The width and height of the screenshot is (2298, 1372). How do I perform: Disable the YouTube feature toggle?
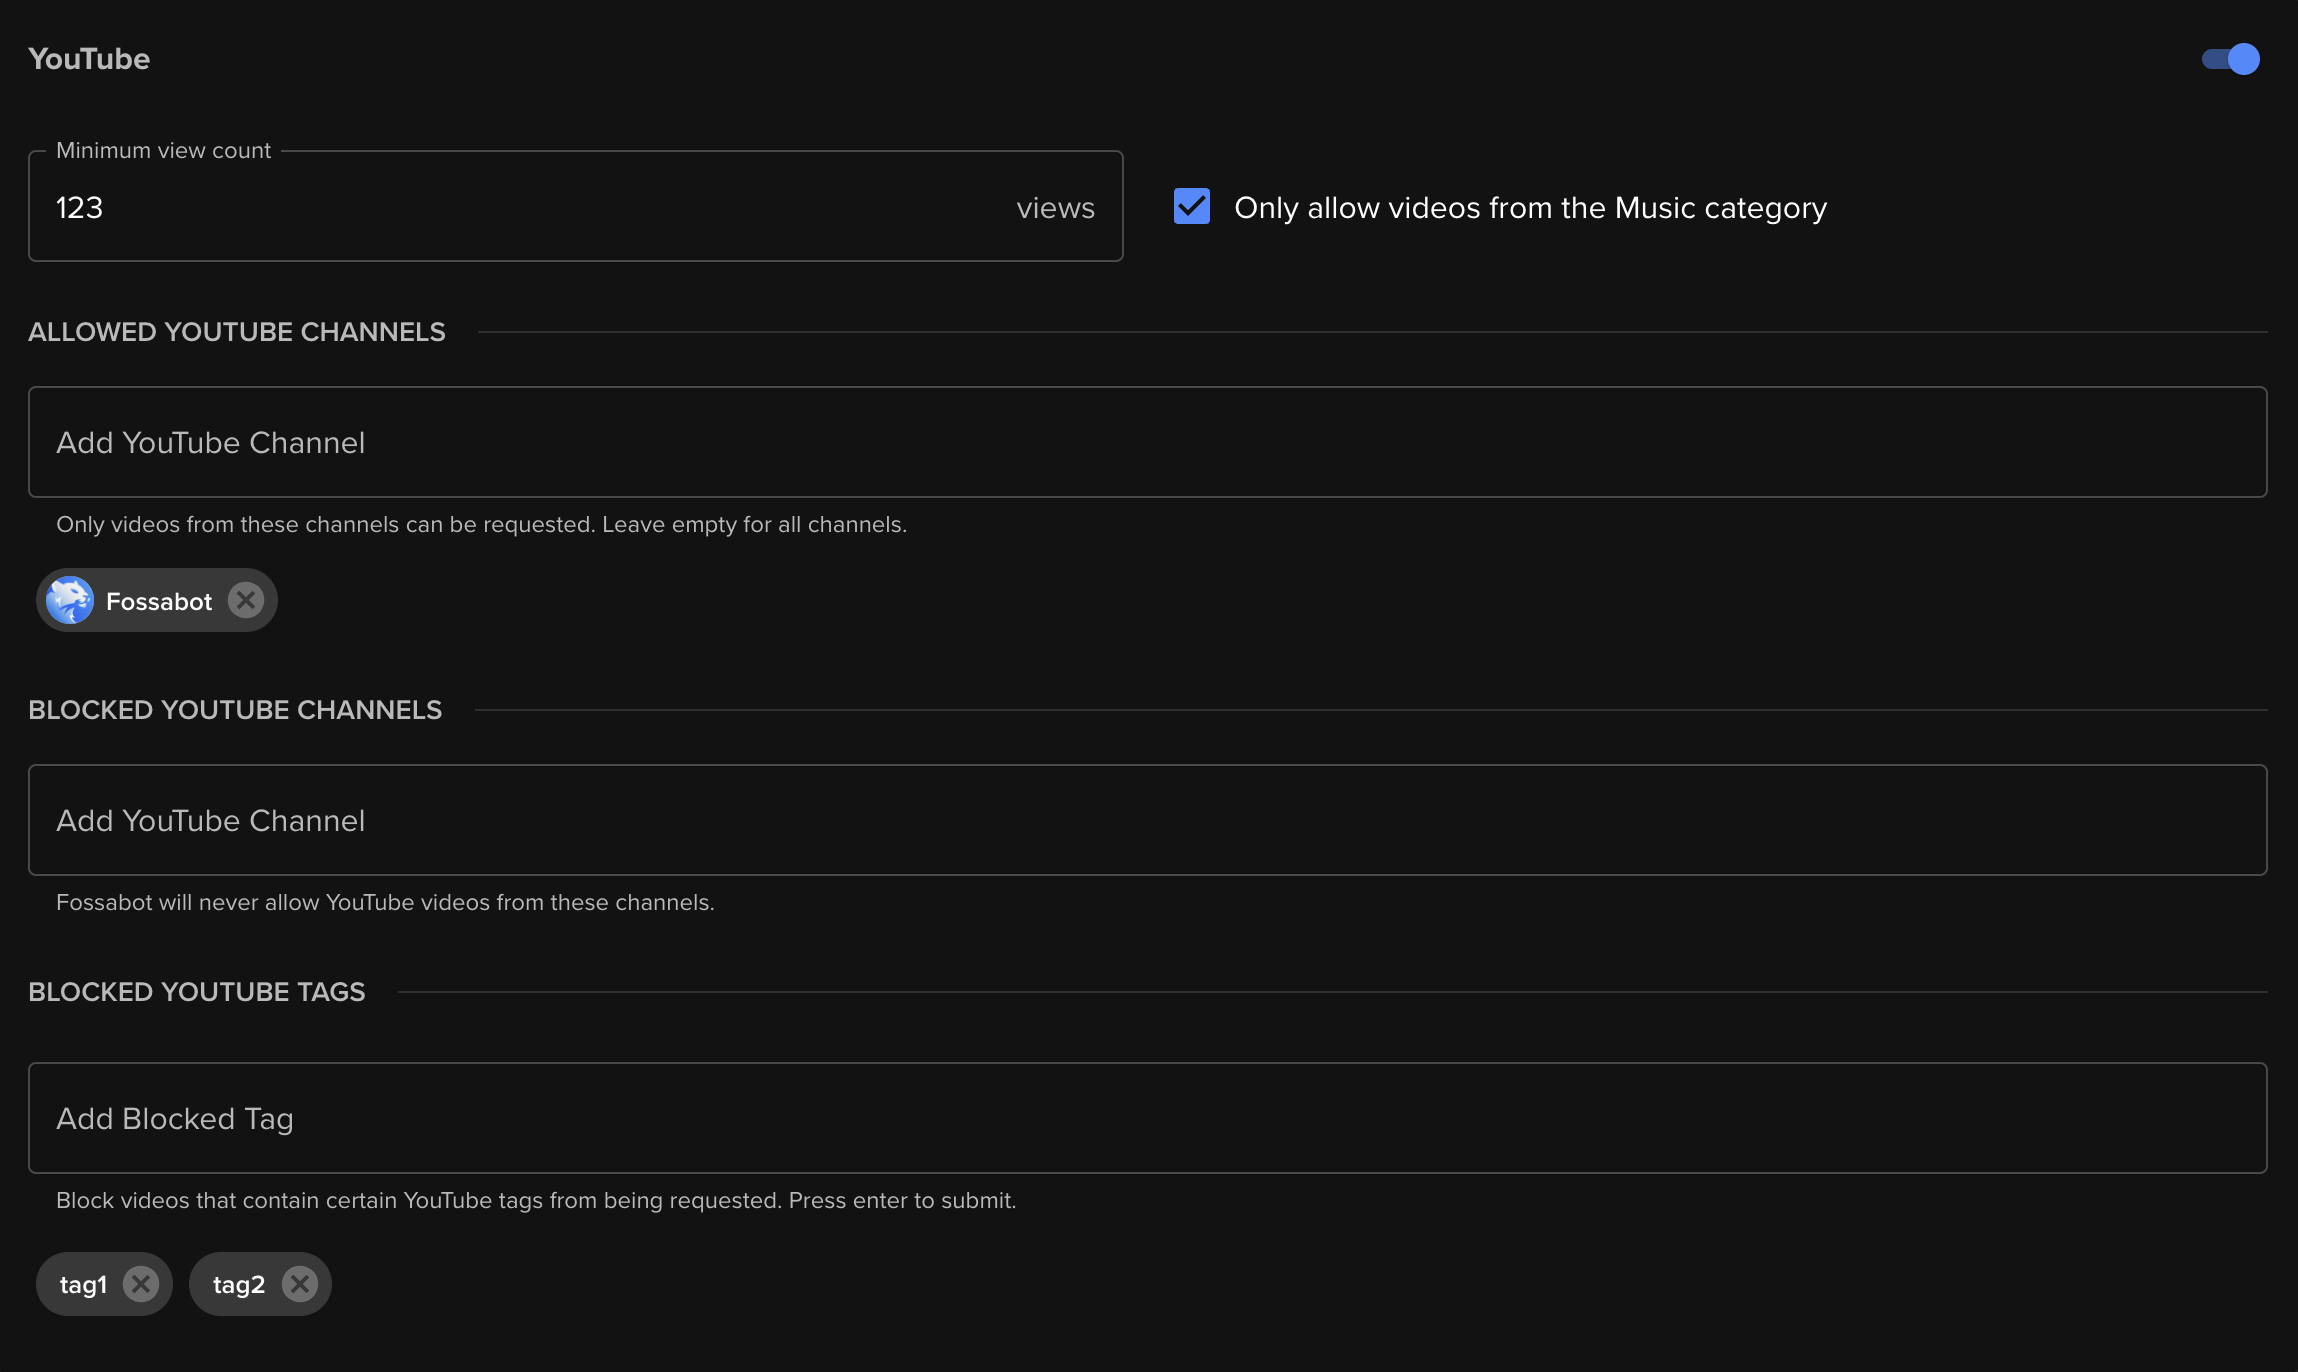click(2231, 59)
